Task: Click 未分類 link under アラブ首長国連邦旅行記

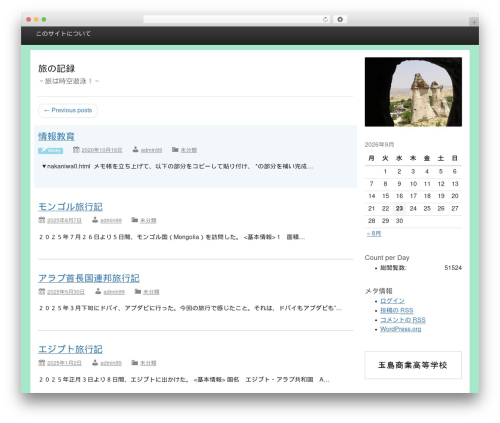Action: coord(151,292)
